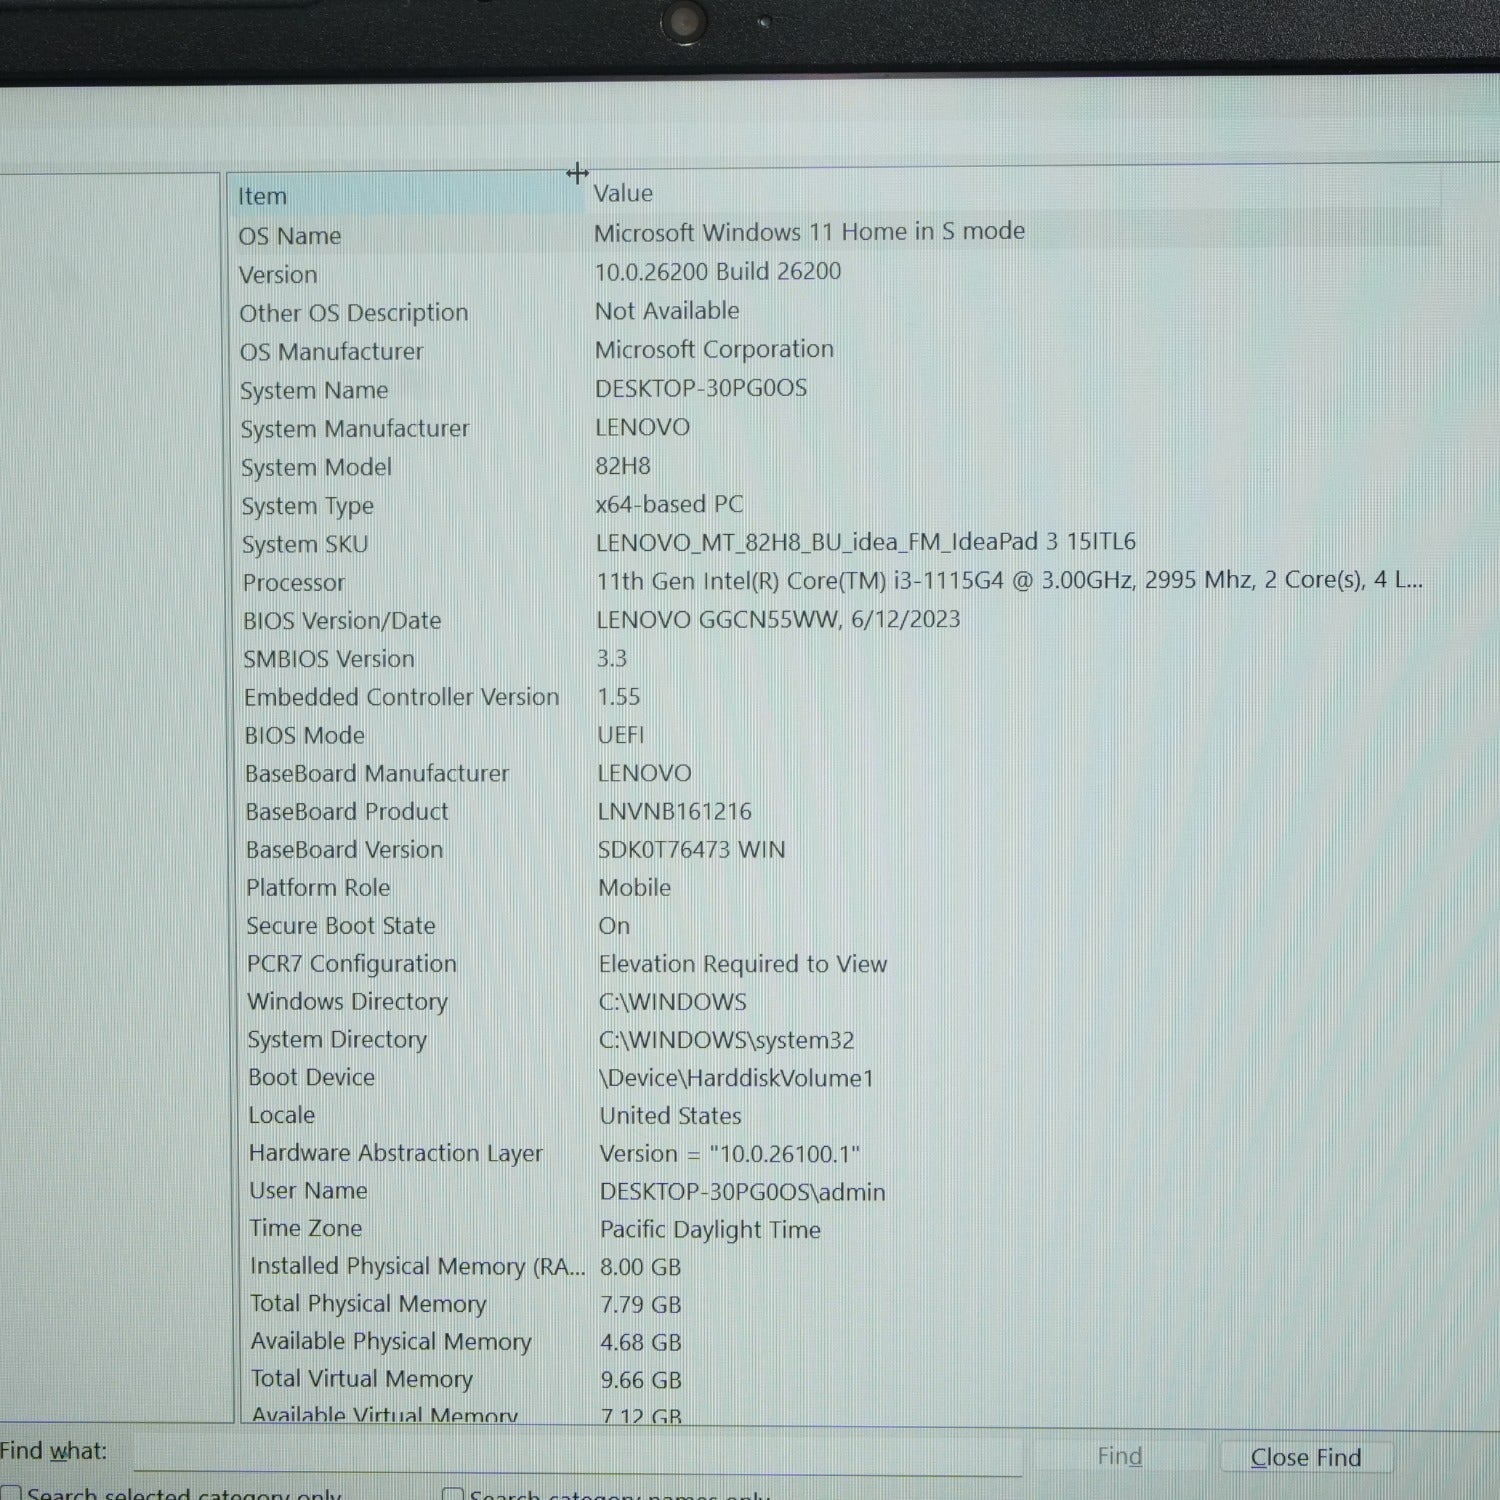Select the System Type item
Image resolution: width=1500 pixels, height=1500 pixels.
[307, 506]
